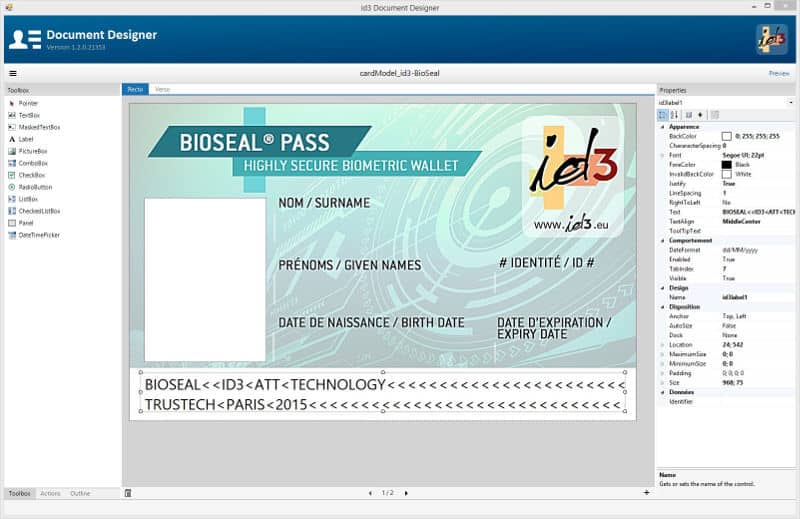
Task: Sort Properties alphabetically
Action: (x=674, y=115)
